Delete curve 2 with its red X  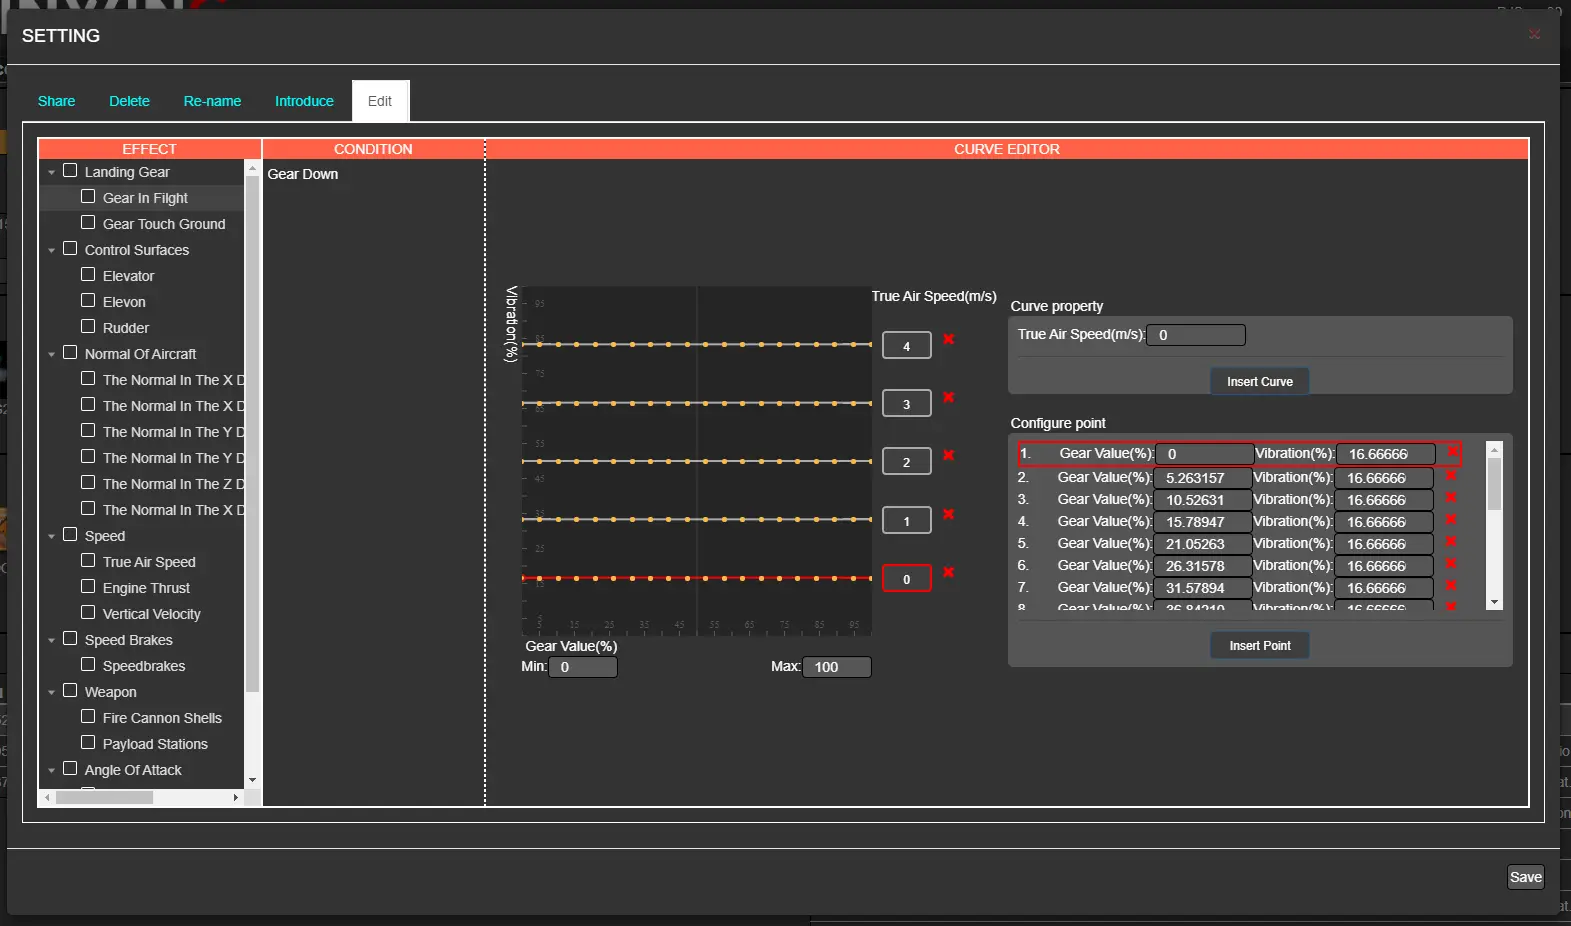point(949,455)
